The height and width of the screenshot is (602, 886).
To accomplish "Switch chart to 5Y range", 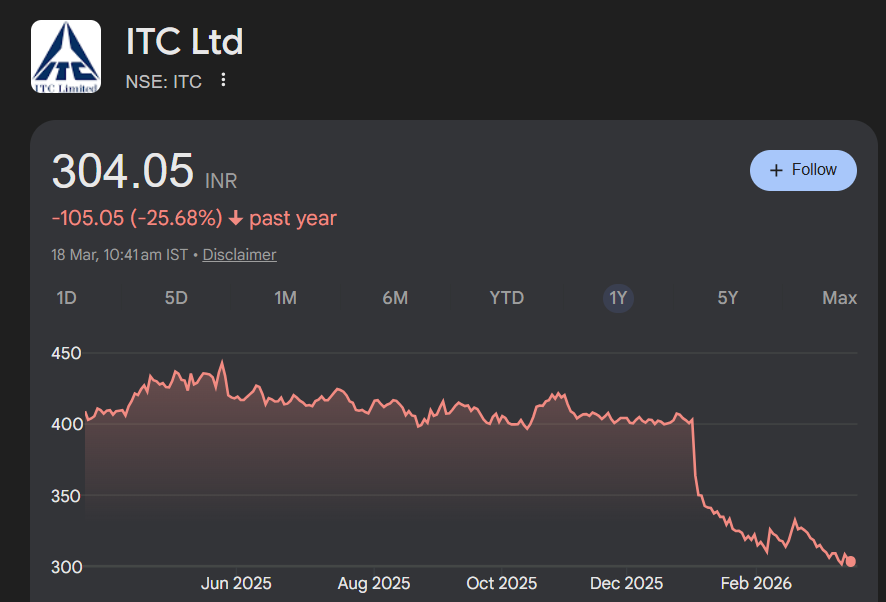I will click(728, 298).
